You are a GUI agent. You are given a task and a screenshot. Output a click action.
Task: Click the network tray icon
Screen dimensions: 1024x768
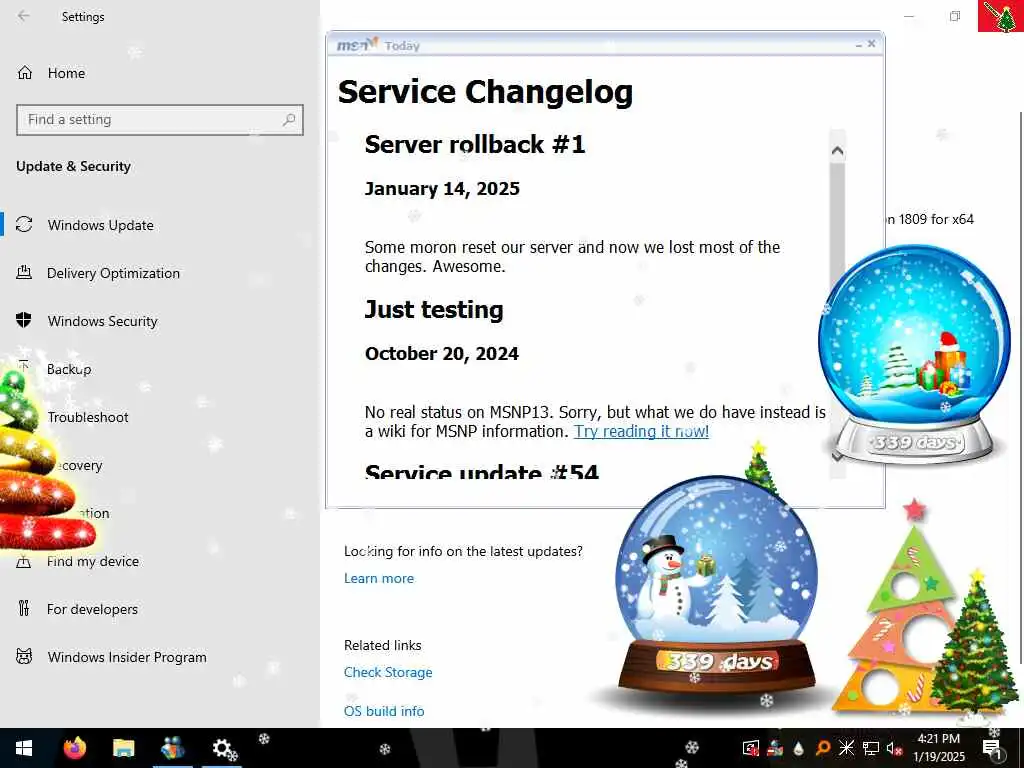(x=871, y=748)
